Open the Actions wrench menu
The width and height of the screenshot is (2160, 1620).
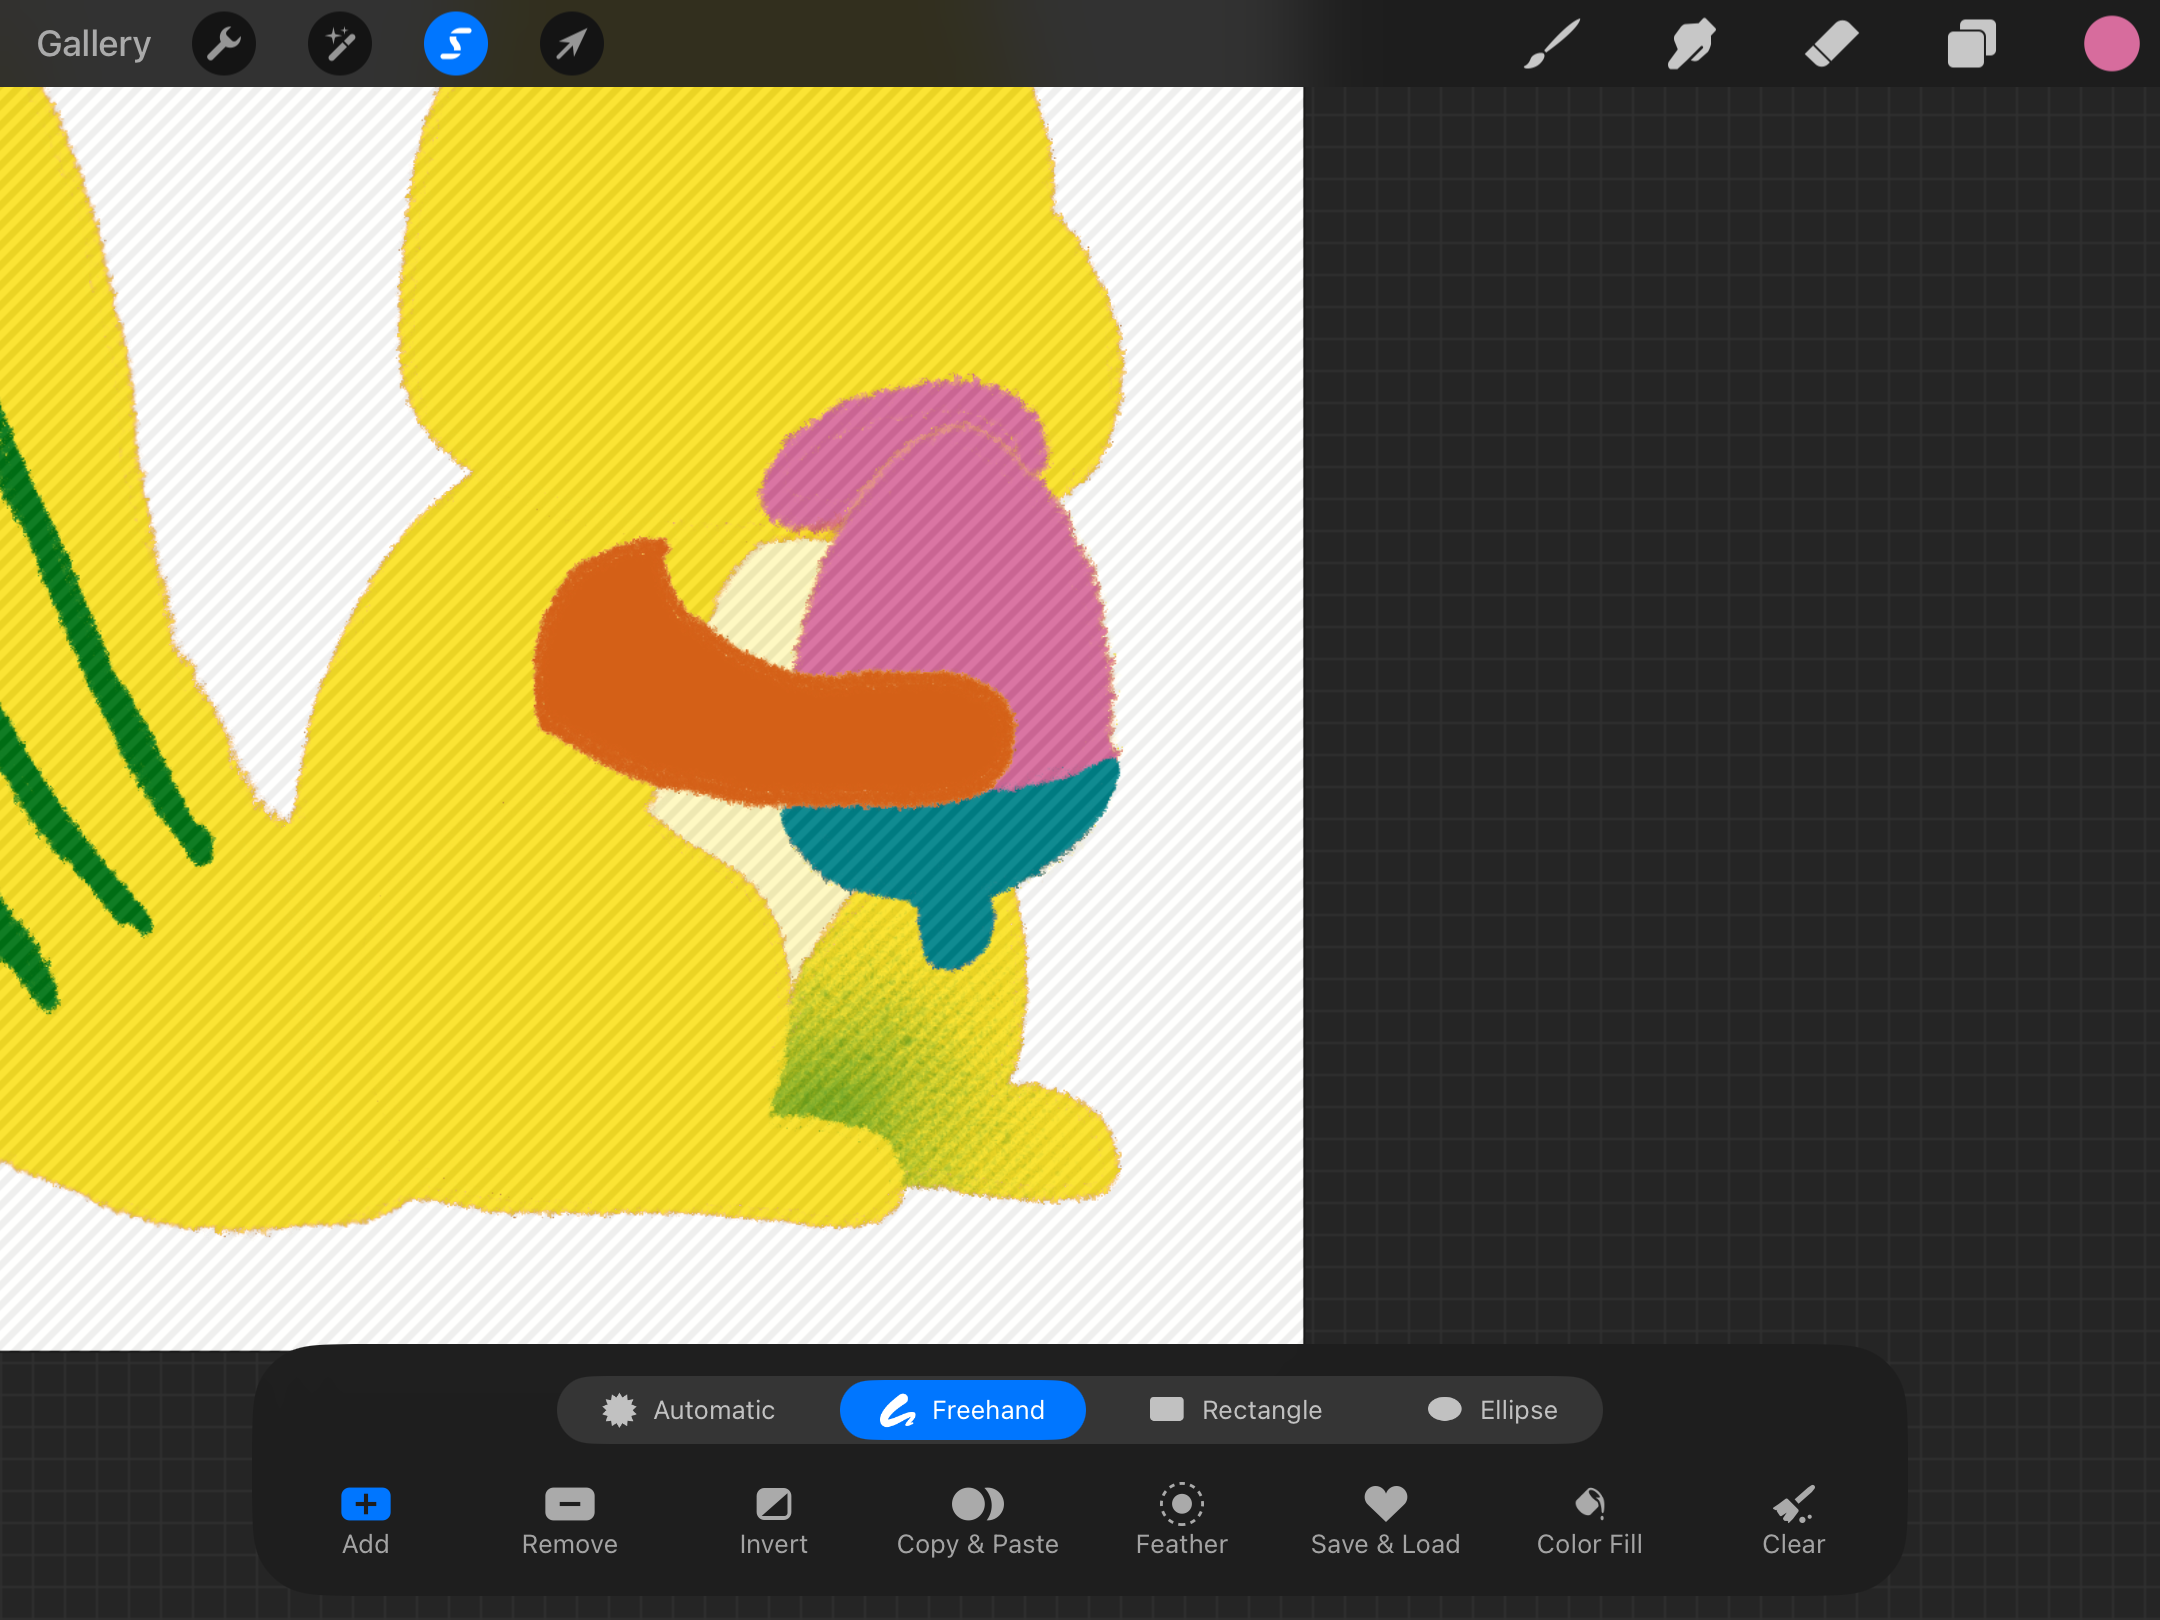pyautogui.click(x=224, y=44)
